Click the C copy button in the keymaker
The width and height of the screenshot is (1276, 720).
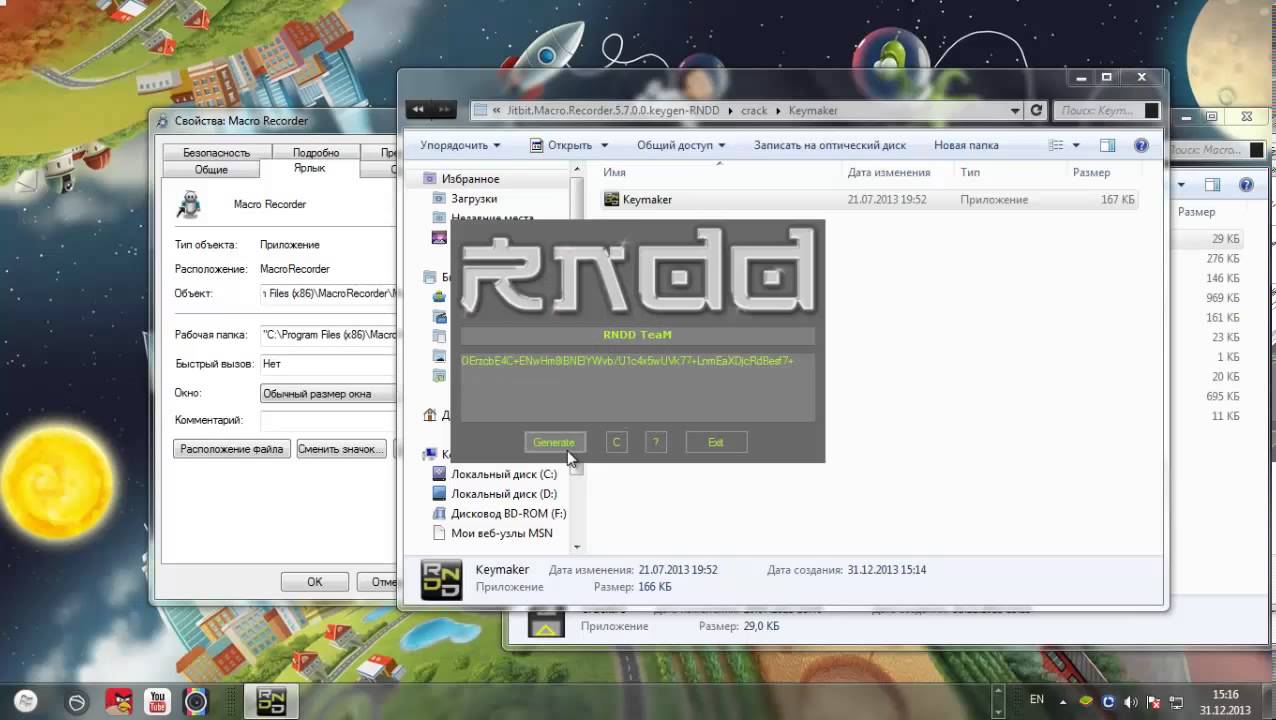point(617,442)
